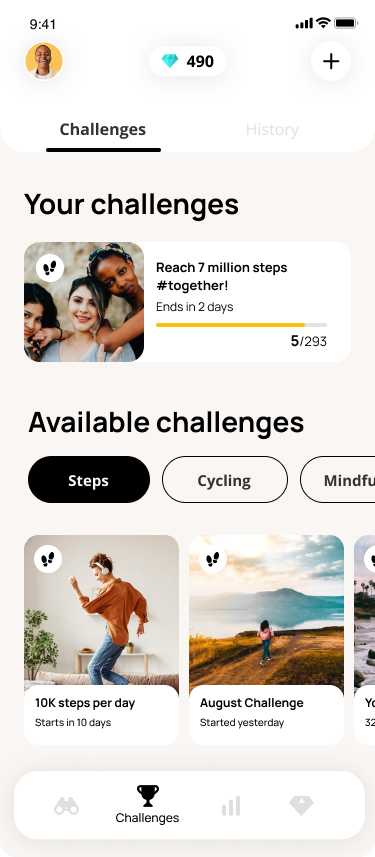Screen dimensions: 375x857
Task: Open the binoculars discover icon in bottom bar
Action: (67, 806)
